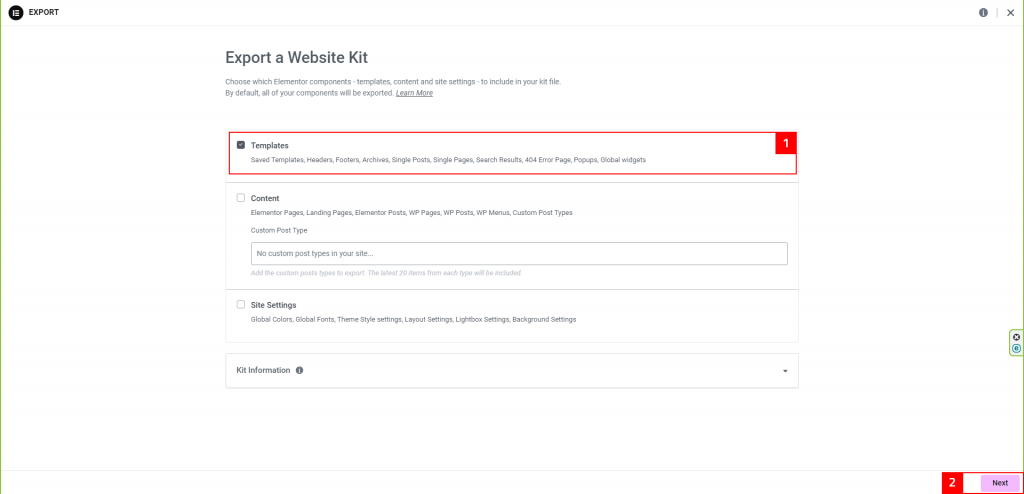Click the Content section label

(265, 199)
